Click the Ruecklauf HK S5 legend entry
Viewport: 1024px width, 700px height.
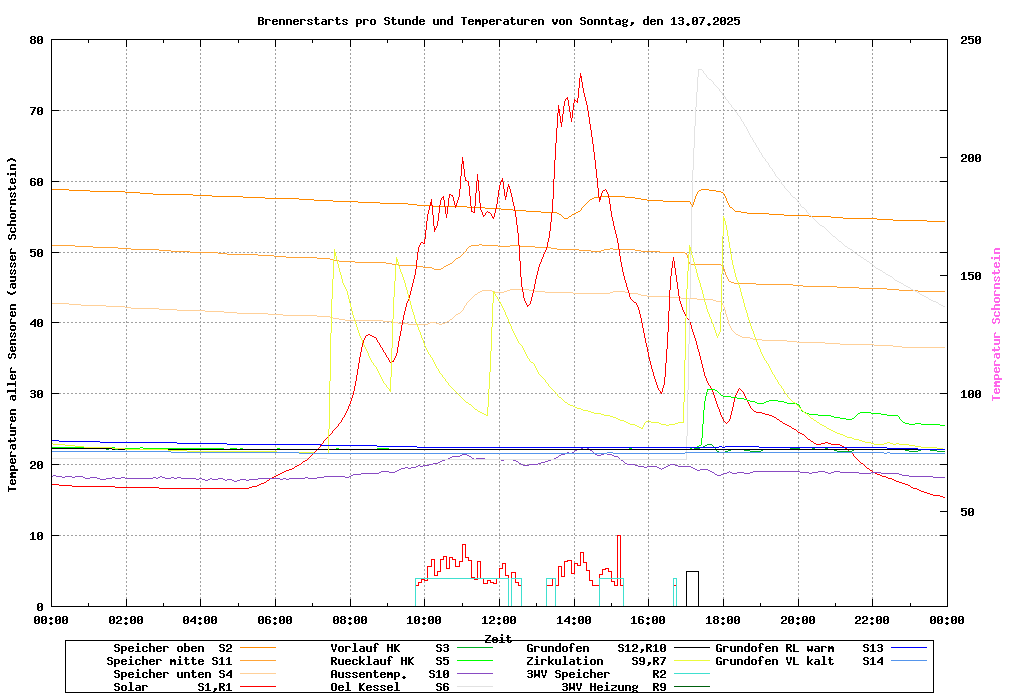click(390, 661)
